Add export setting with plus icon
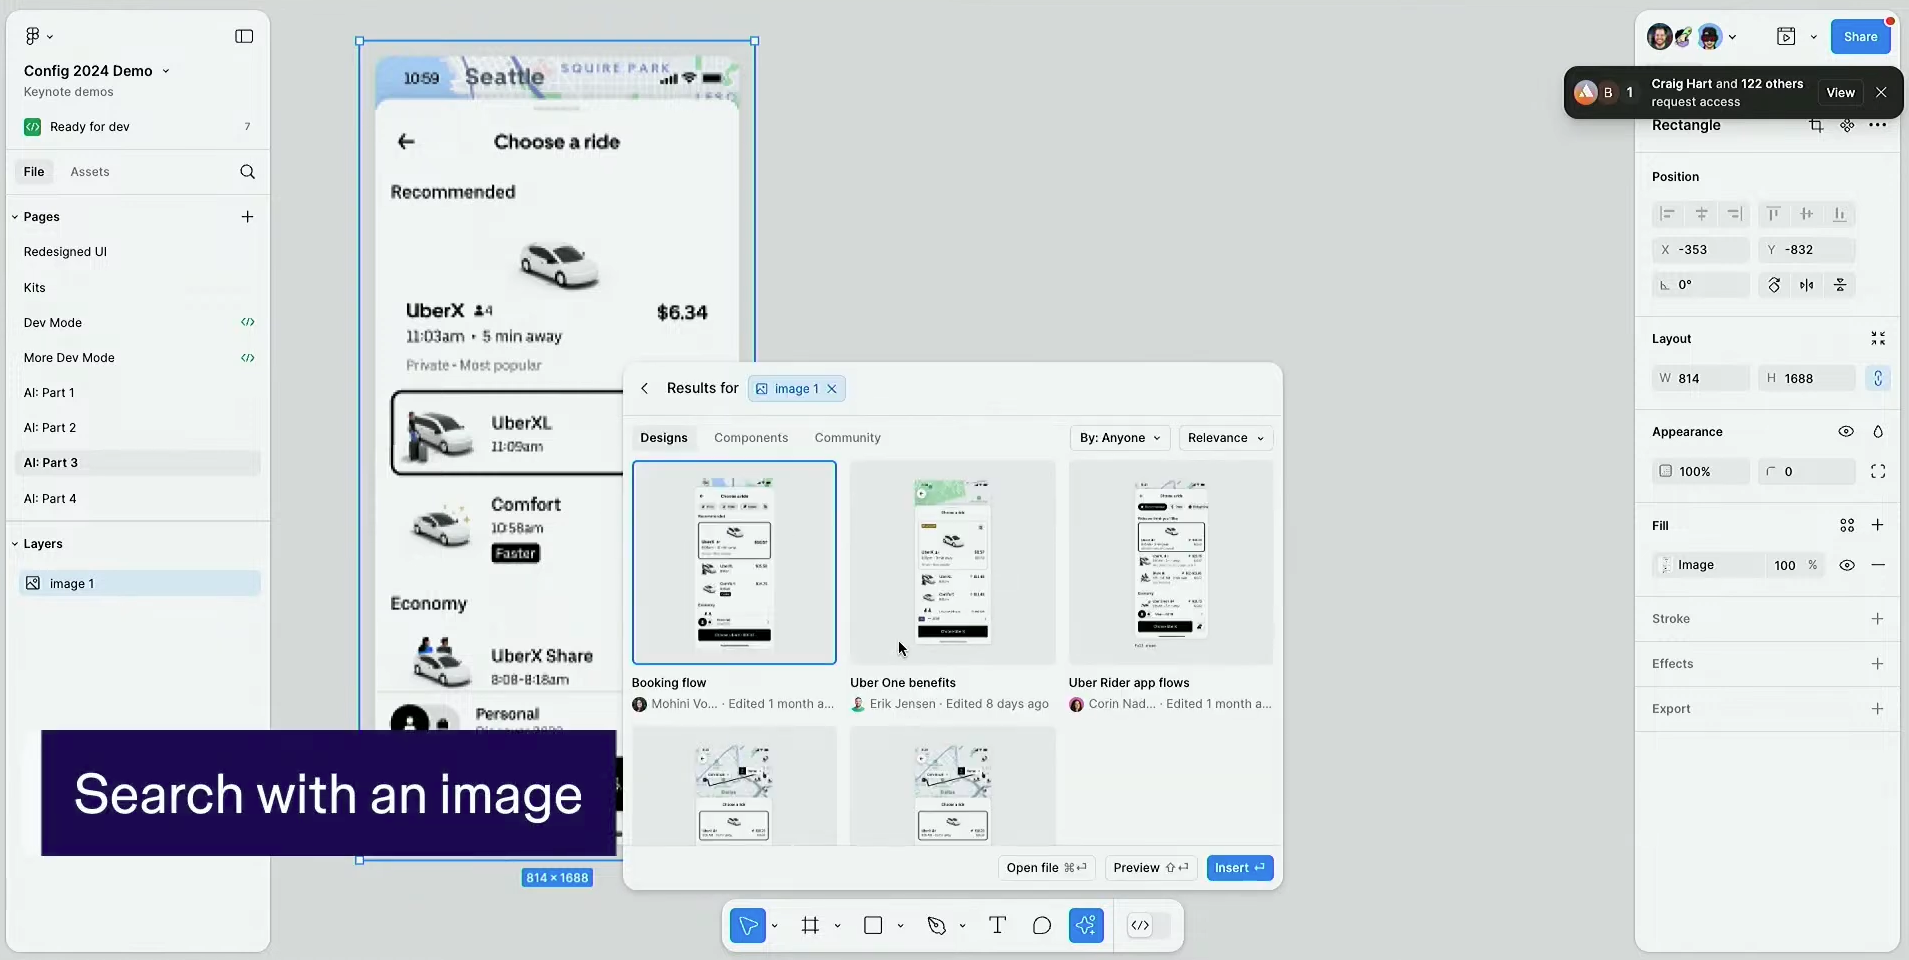Viewport: 1909px width, 960px height. pyautogui.click(x=1878, y=709)
